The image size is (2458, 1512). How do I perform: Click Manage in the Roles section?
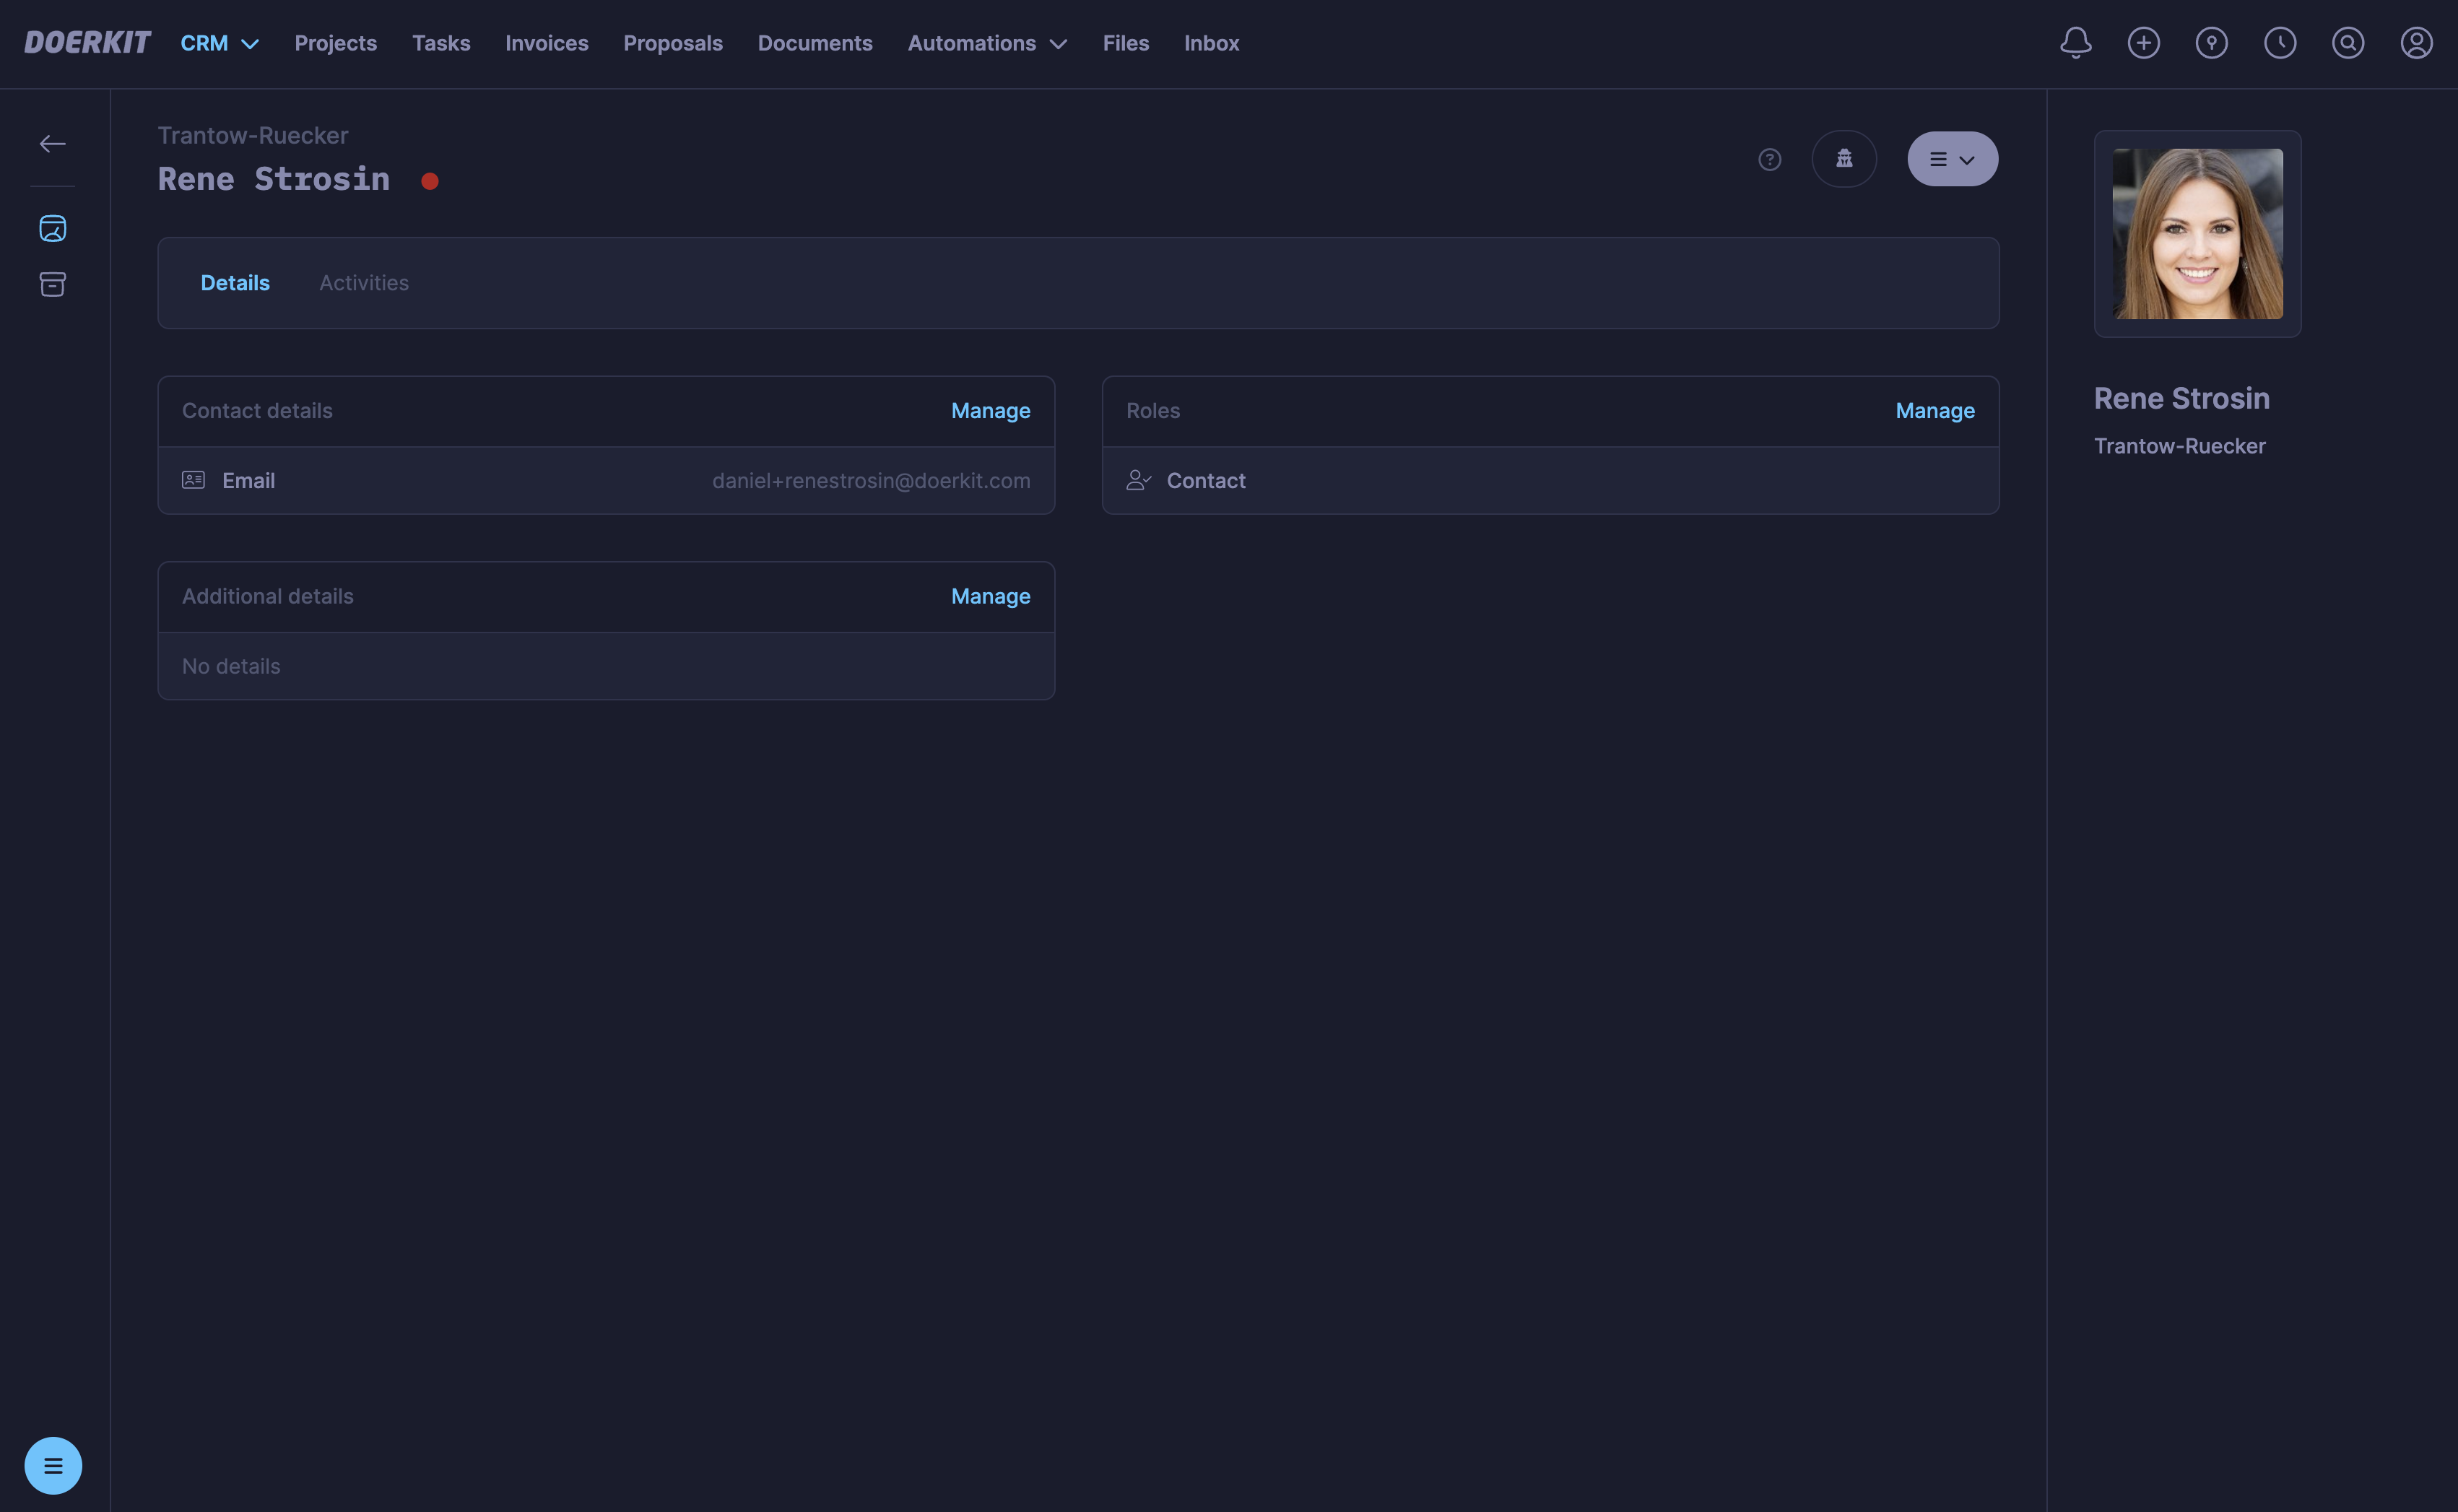tap(1934, 410)
